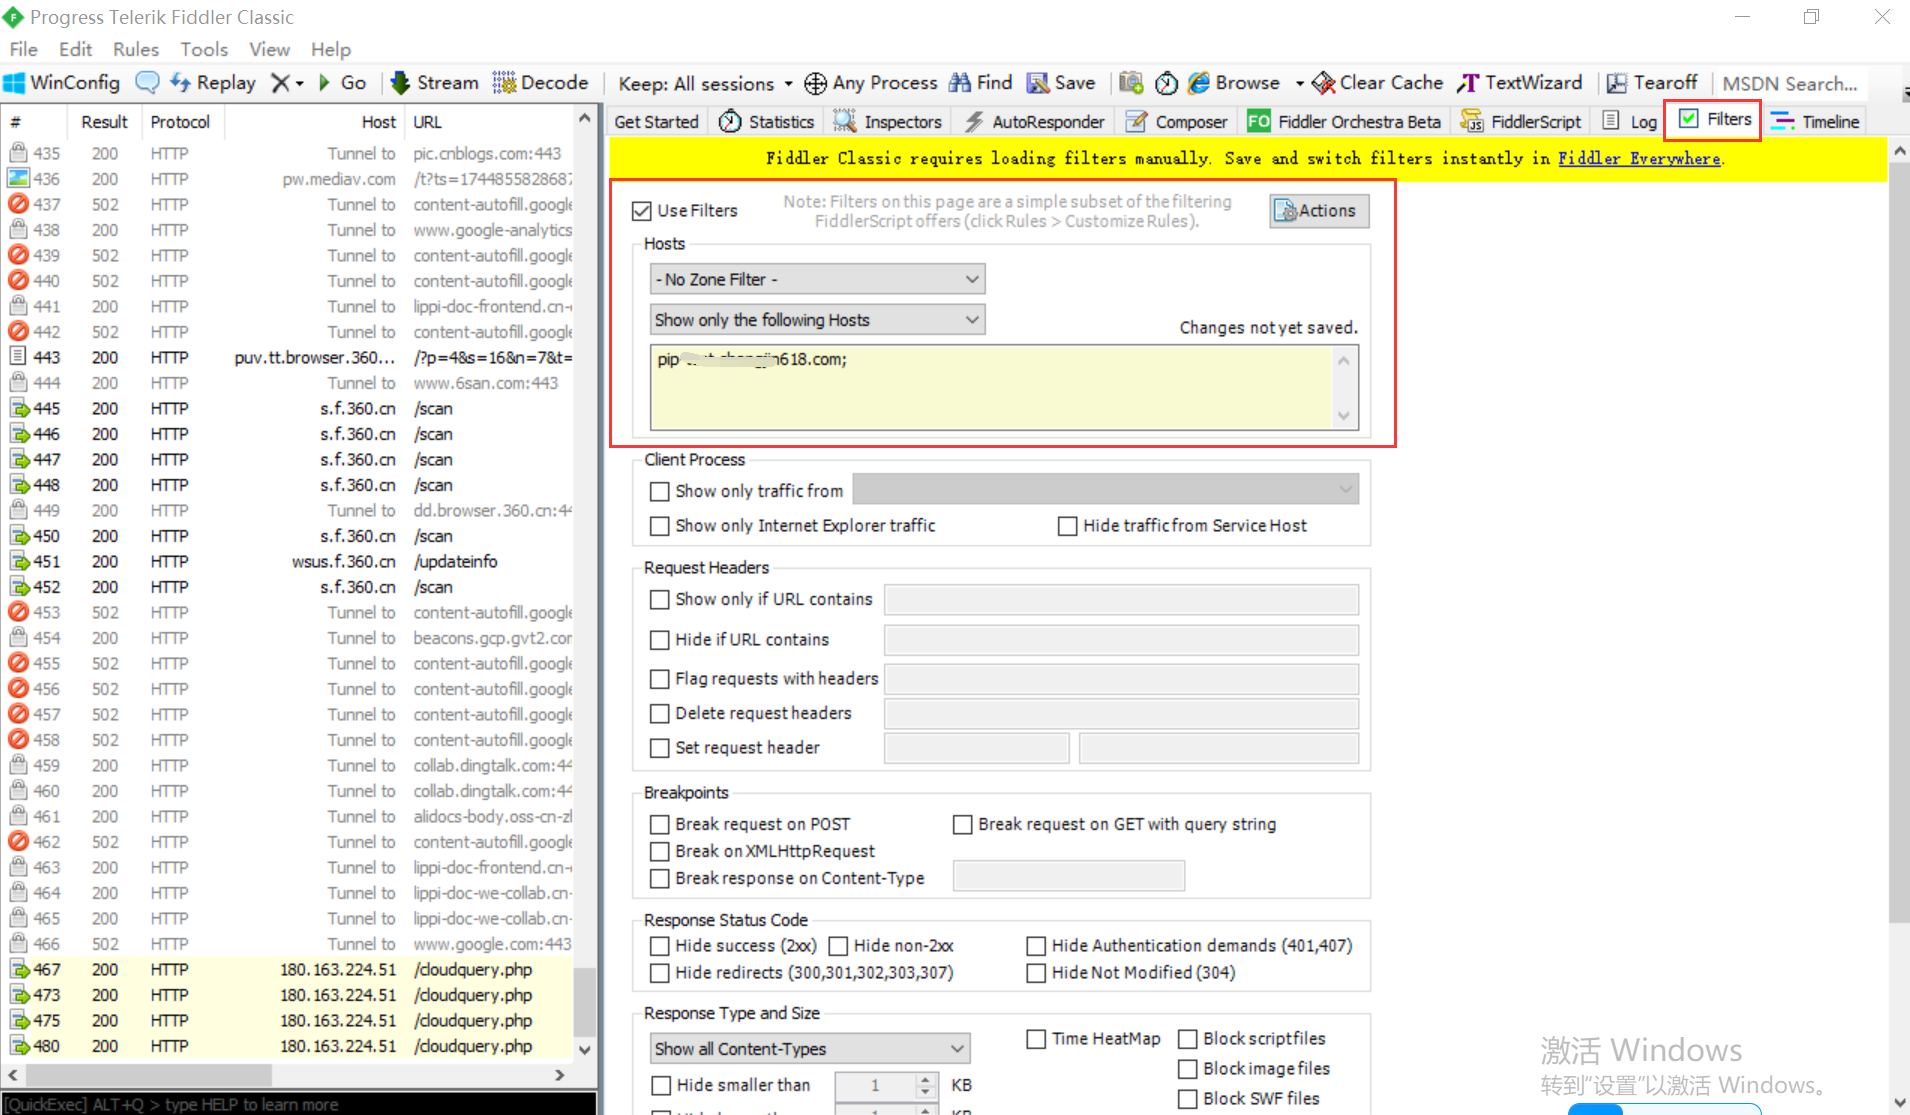Screen dimensions: 1910x1115
Task: Expand the Remove sessions dropdown arrow
Action: coord(299,84)
